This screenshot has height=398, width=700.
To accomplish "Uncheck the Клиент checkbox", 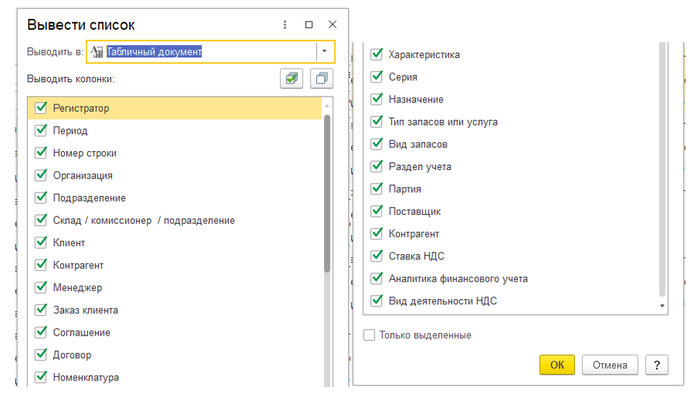I will coord(41,242).
